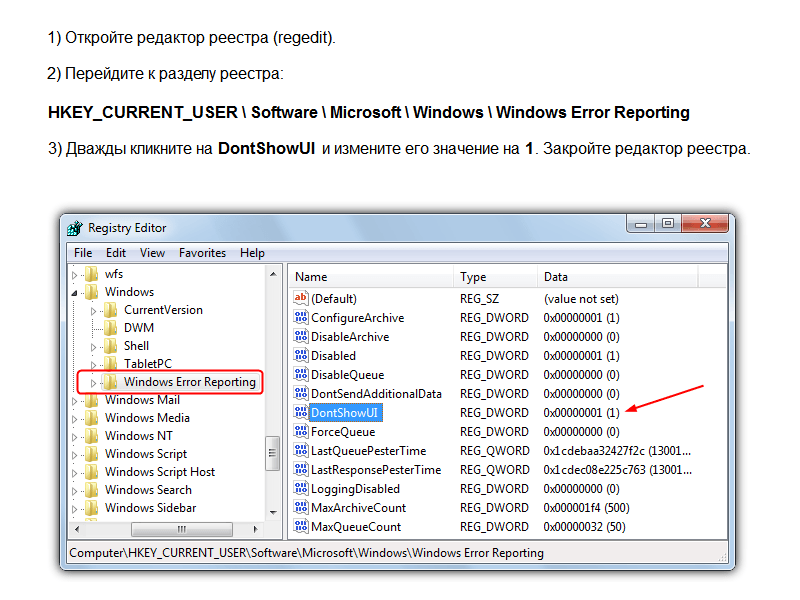Screen dimensions: 800x600
Task: Click the QWORD icon beside LastResponsePesterTime
Action: click(301, 469)
